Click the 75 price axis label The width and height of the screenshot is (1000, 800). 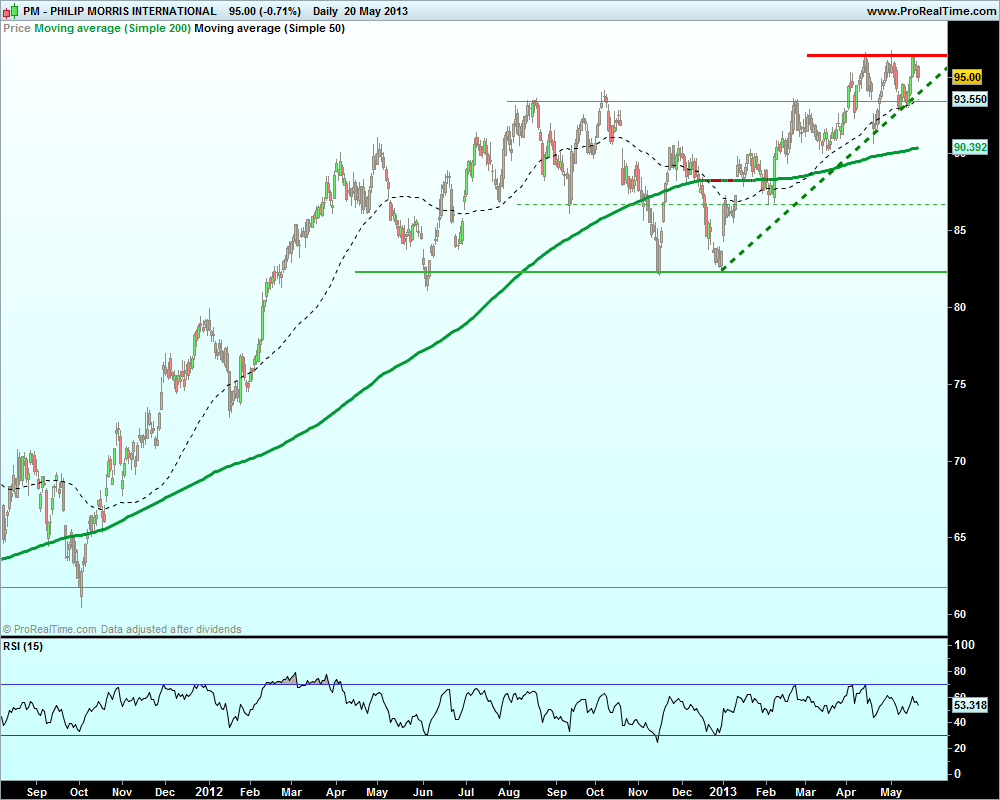coord(960,384)
